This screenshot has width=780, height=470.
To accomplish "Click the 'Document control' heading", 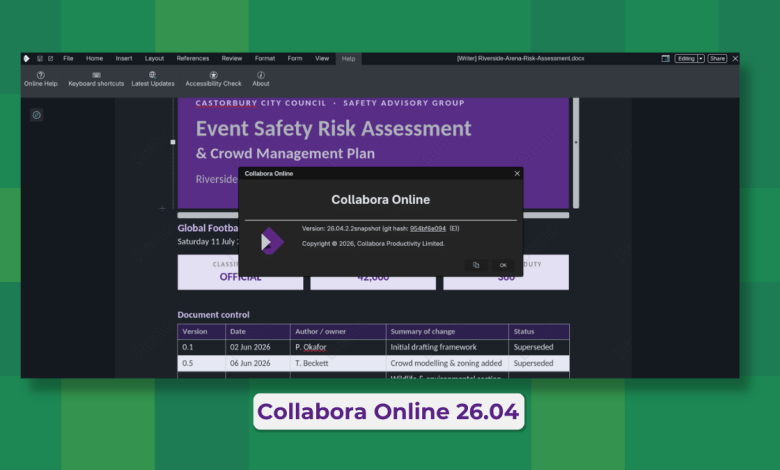I will pyautogui.click(x=213, y=315).
